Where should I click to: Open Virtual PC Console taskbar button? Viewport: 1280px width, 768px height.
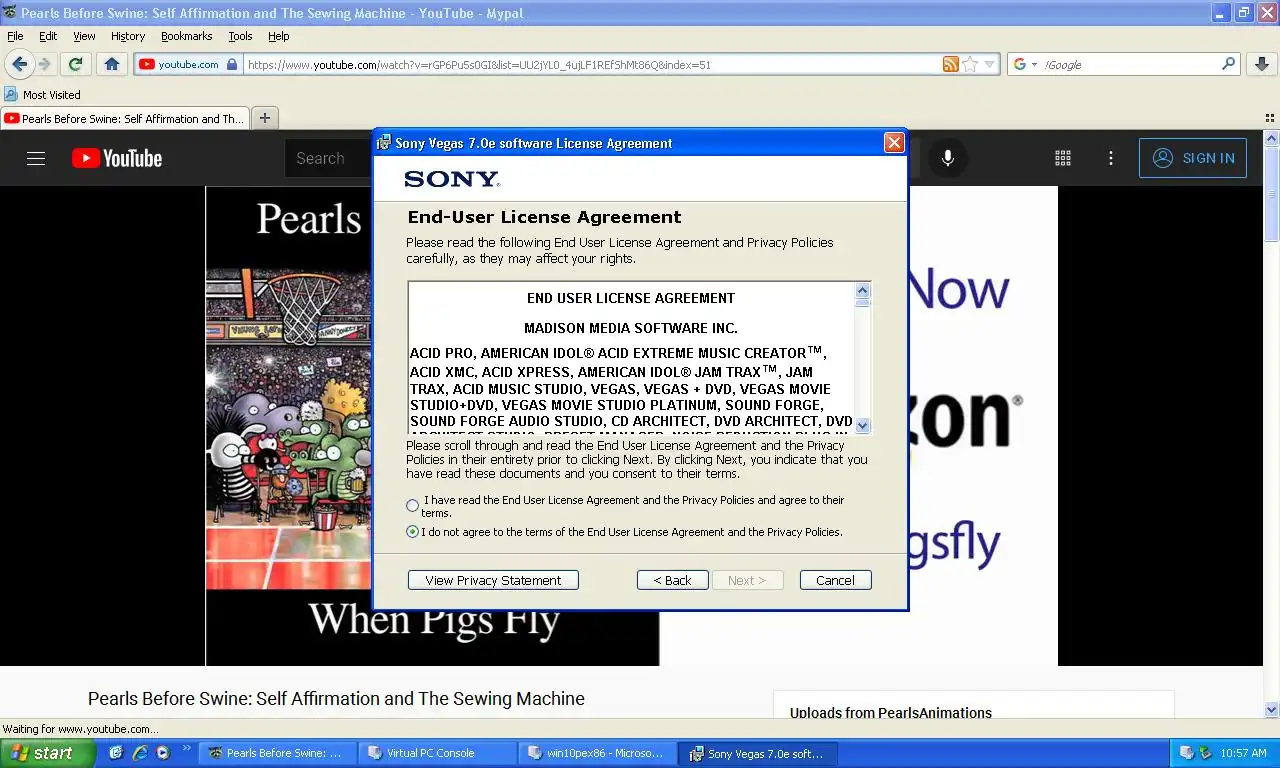pos(437,753)
